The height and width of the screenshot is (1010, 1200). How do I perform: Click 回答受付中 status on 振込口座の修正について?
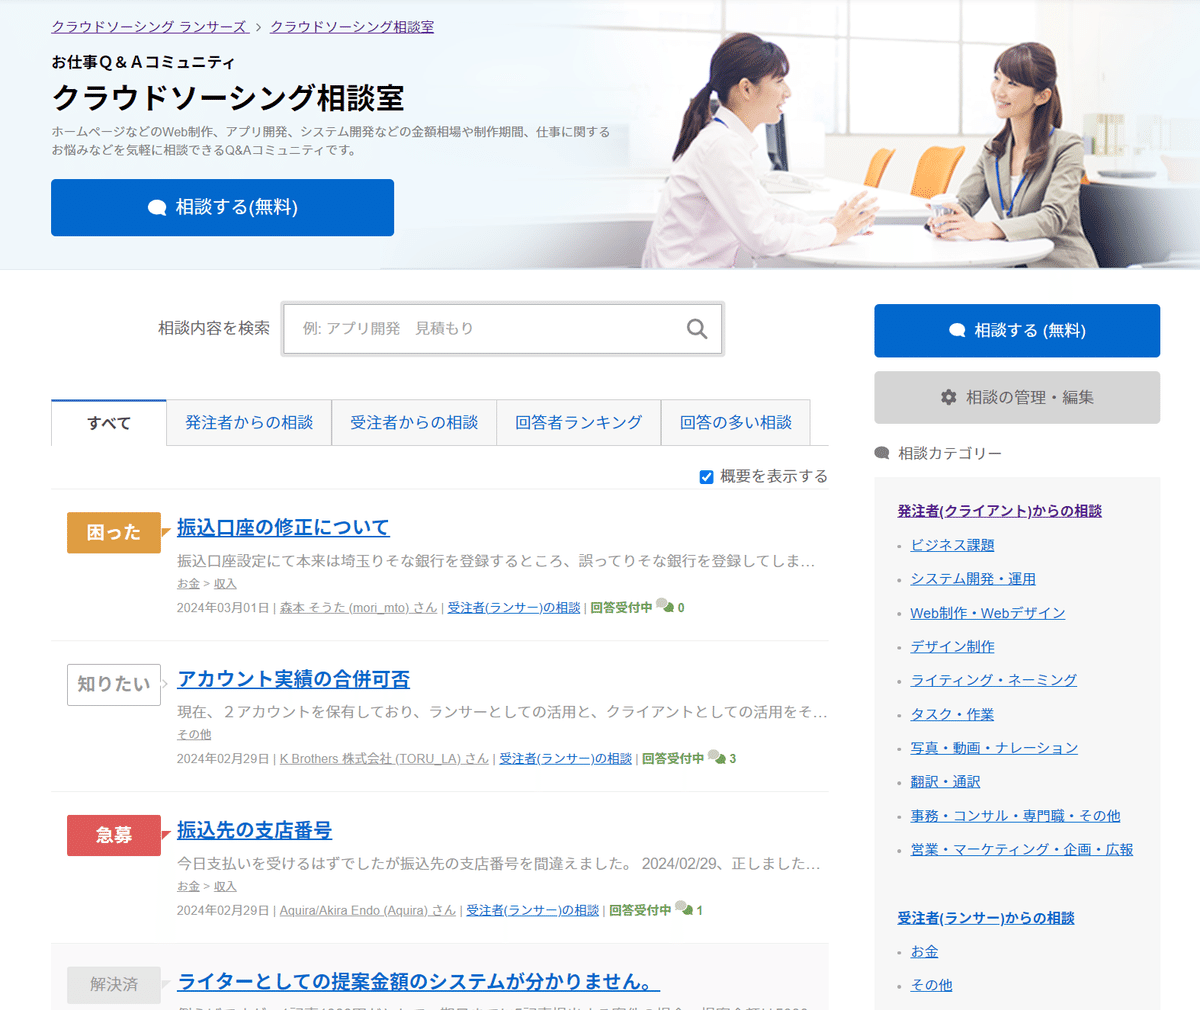[x=621, y=607]
